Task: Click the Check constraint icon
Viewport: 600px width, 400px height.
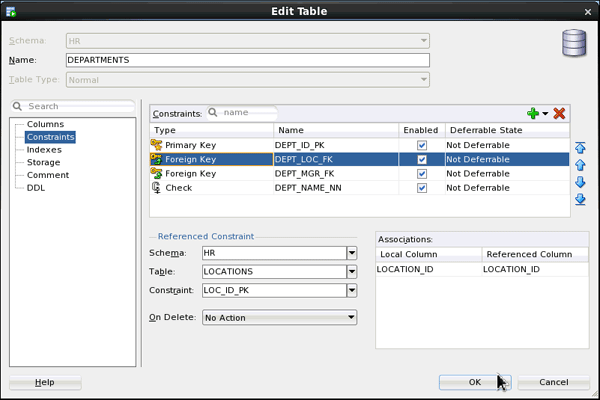Action: (x=157, y=187)
